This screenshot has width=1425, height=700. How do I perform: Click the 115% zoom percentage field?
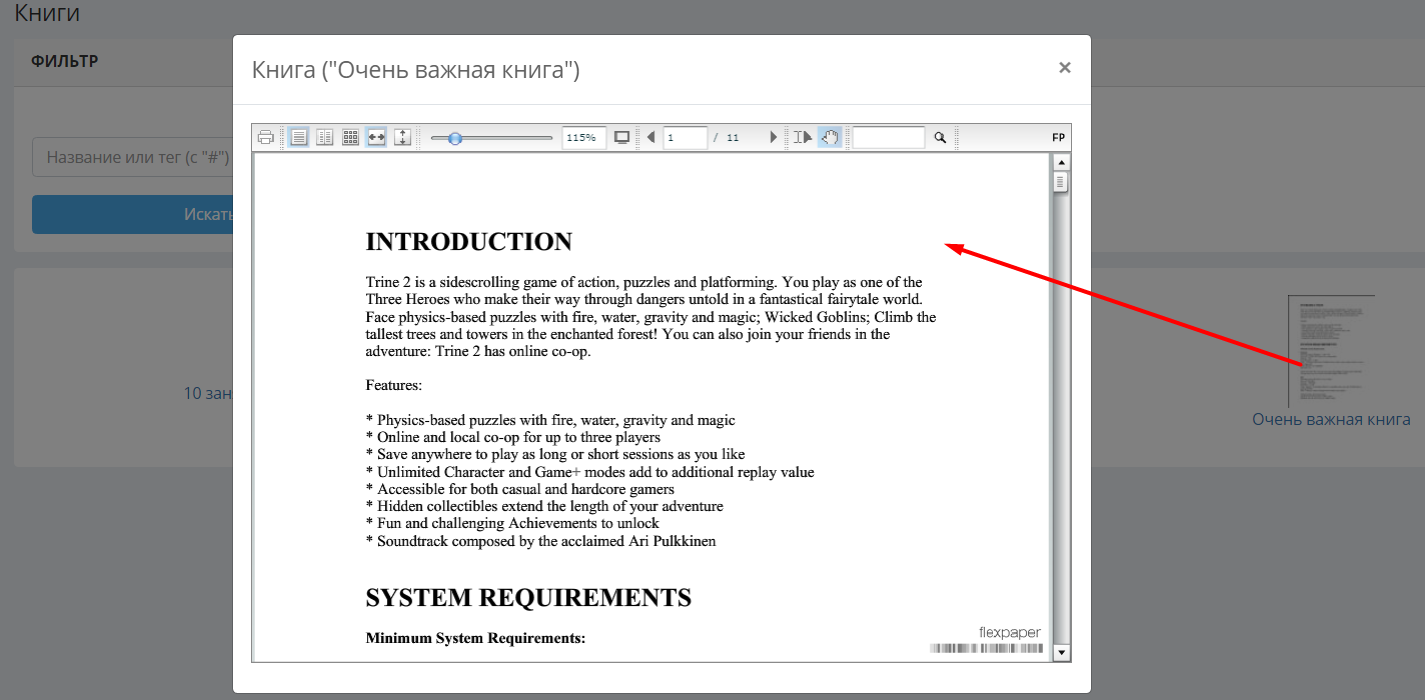tap(584, 138)
